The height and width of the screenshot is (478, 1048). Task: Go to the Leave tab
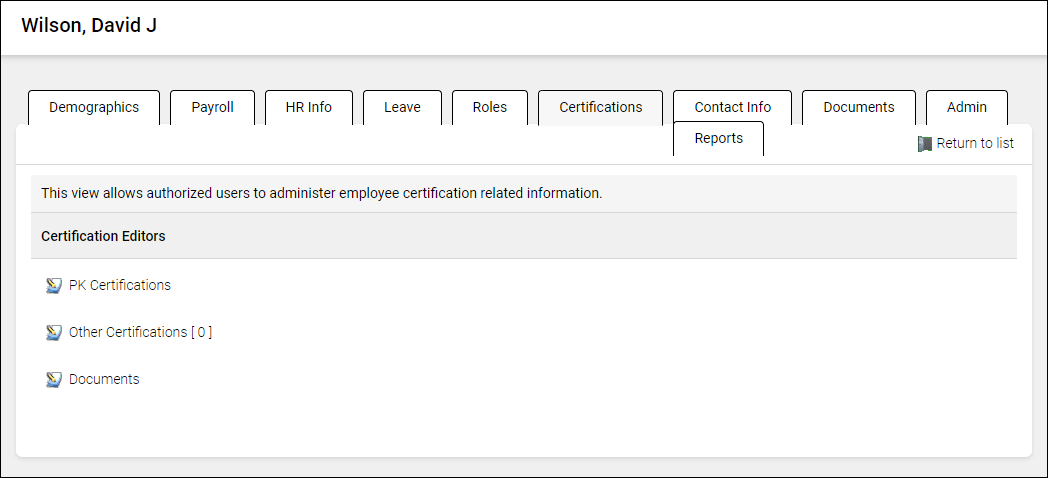tap(402, 107)
